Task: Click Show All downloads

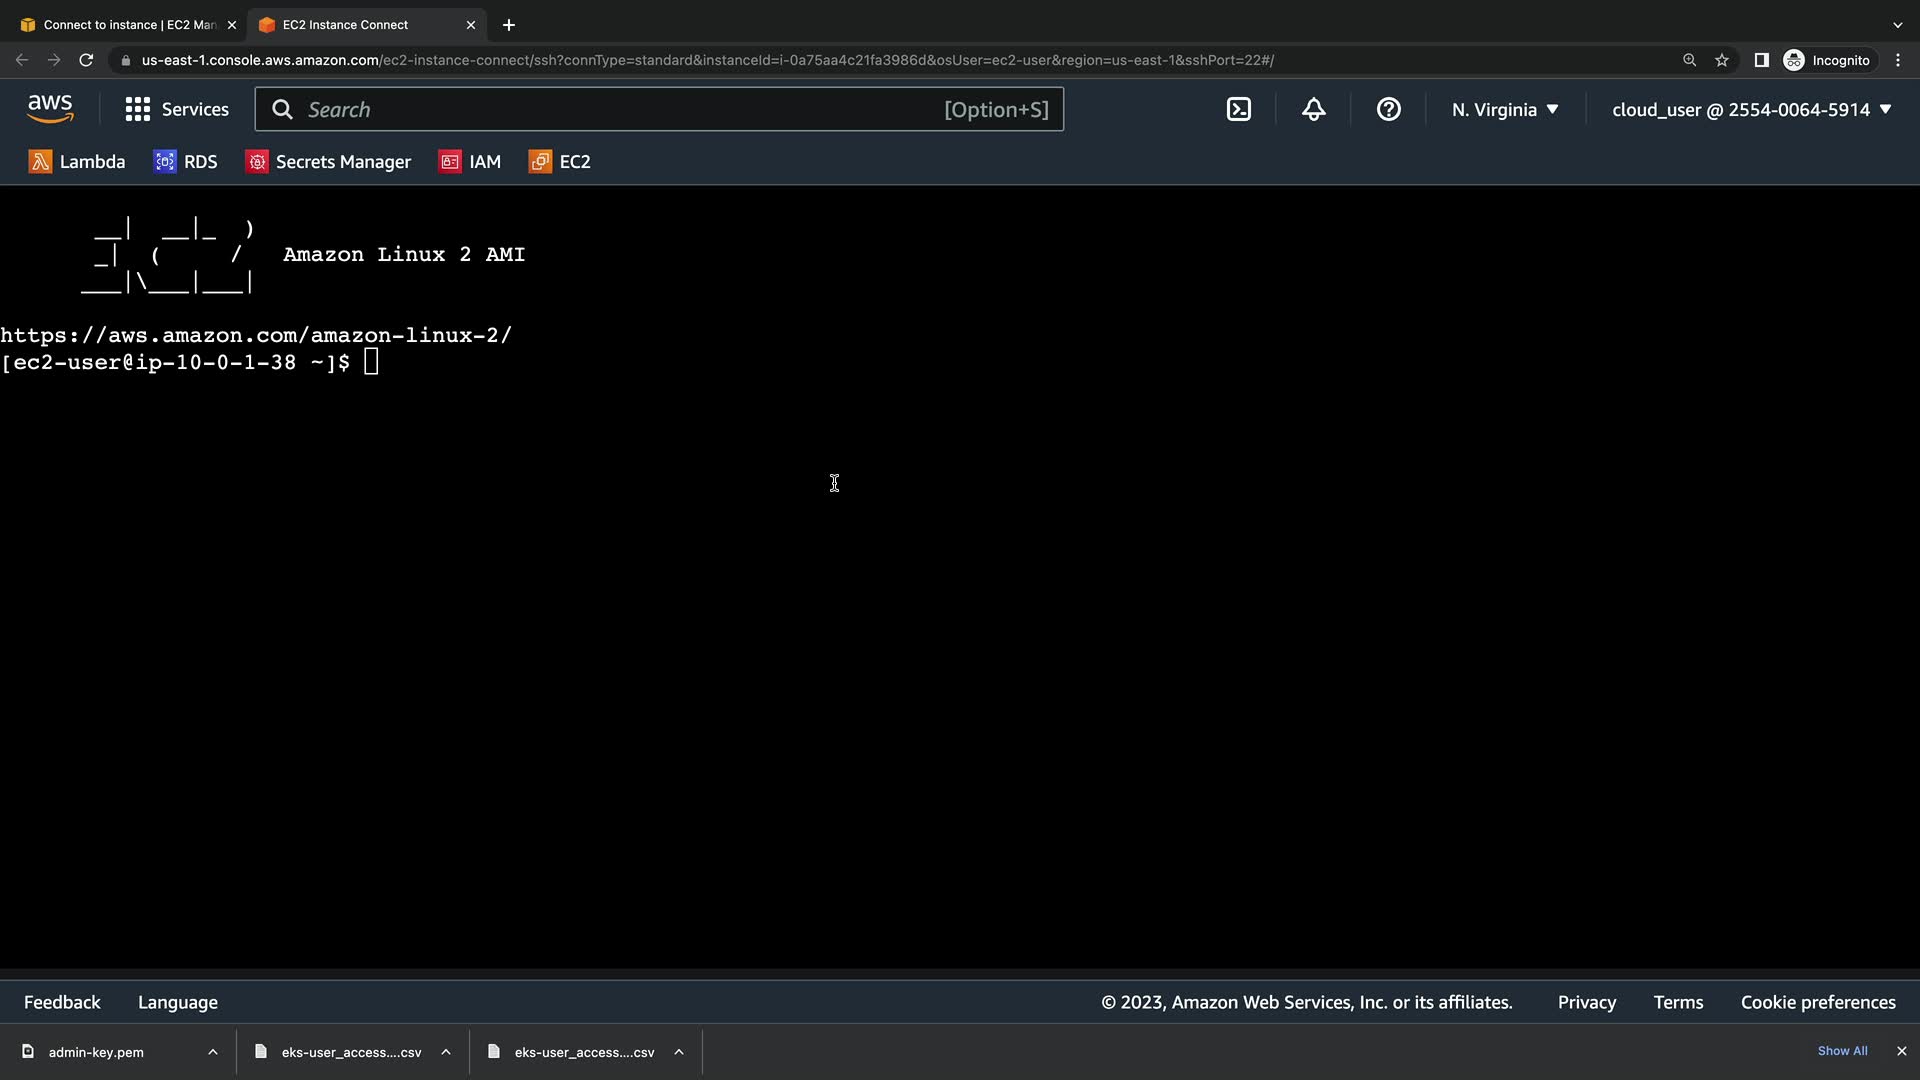Action: (1842, 1051)
